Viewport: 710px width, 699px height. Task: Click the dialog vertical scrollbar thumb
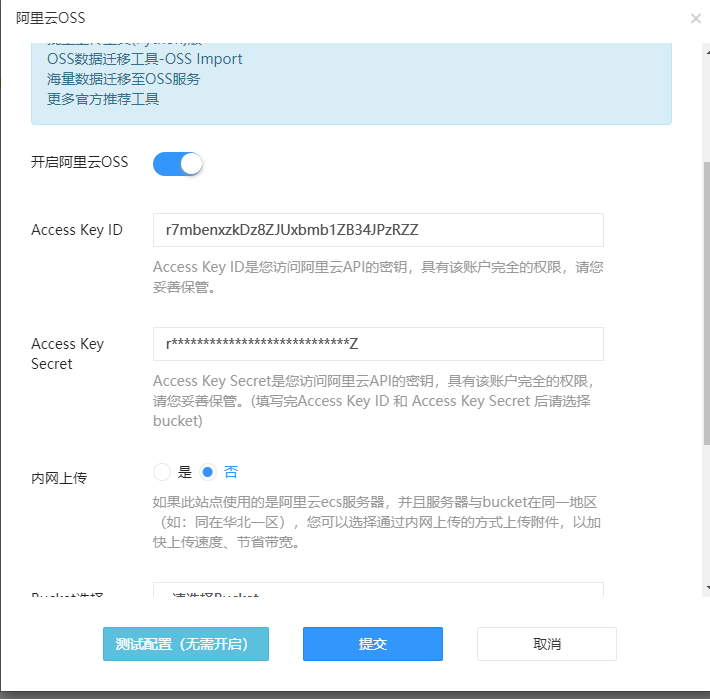(x=706, y=303)
